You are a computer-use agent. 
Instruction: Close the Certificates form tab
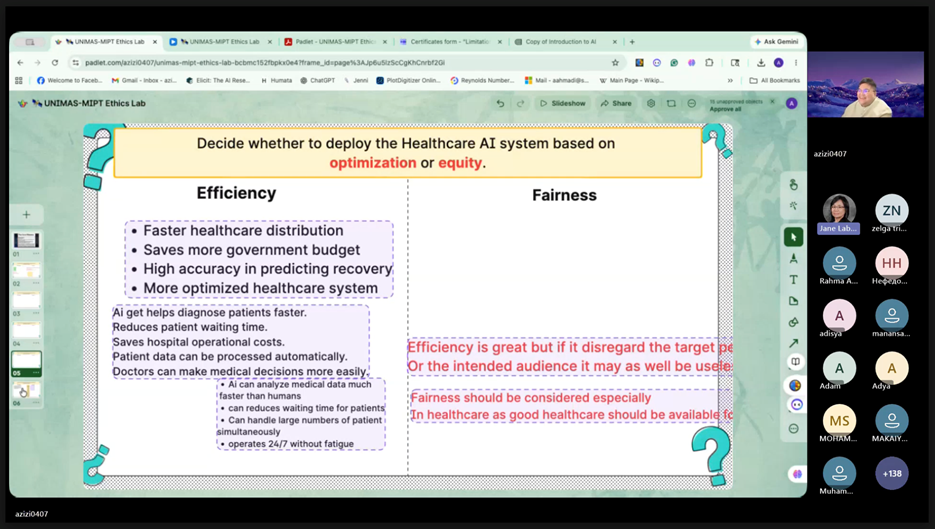pyautogui.click(x=499, y=42)
